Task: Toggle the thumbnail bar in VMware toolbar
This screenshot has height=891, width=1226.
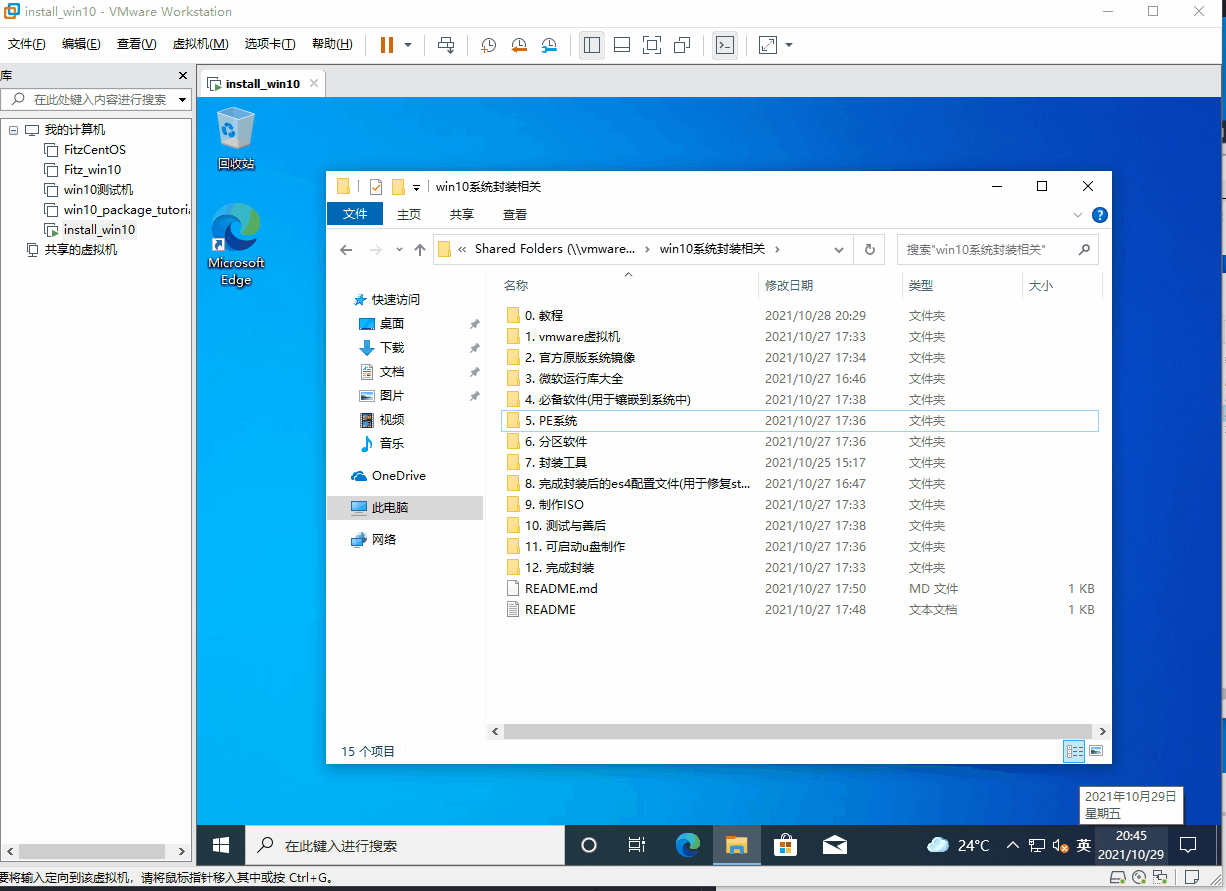Action: click(622, 45)
